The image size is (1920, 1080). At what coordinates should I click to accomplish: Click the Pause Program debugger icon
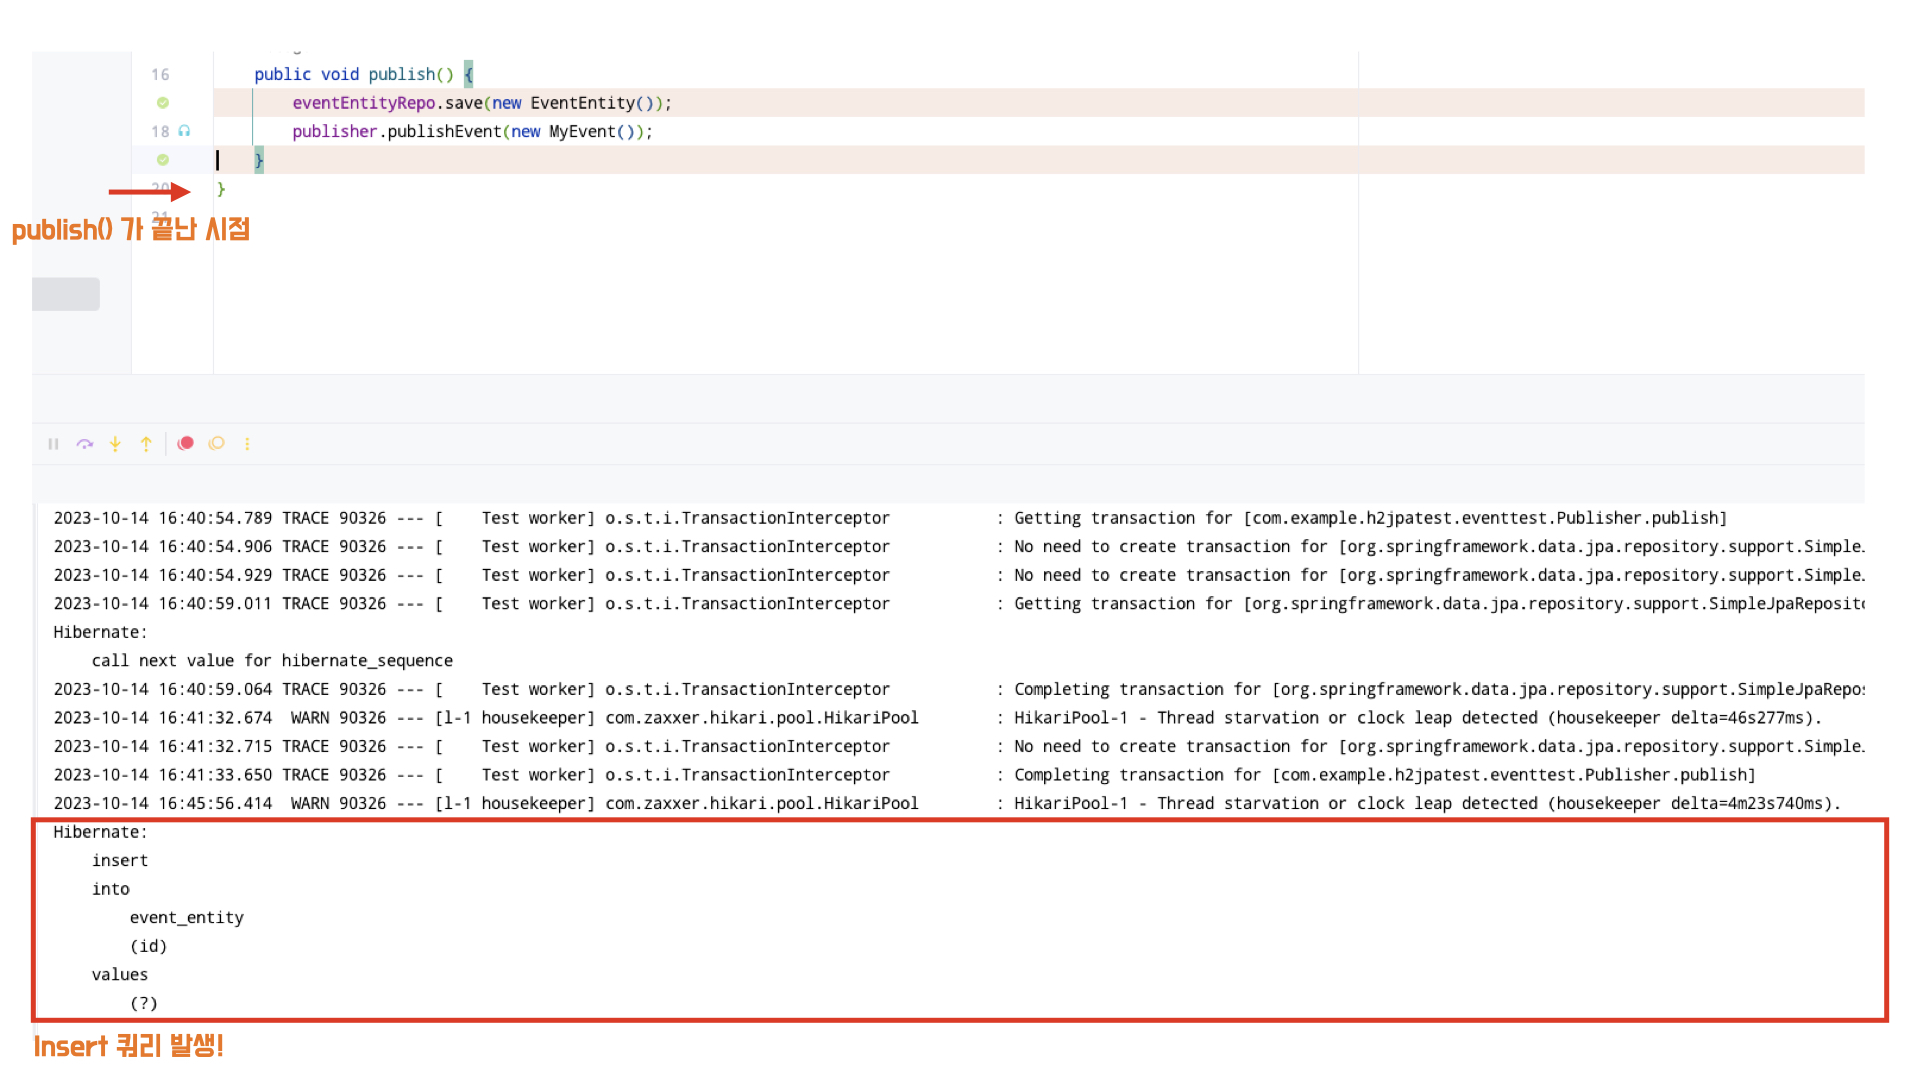pyautogui.click(x=53, y=444)
